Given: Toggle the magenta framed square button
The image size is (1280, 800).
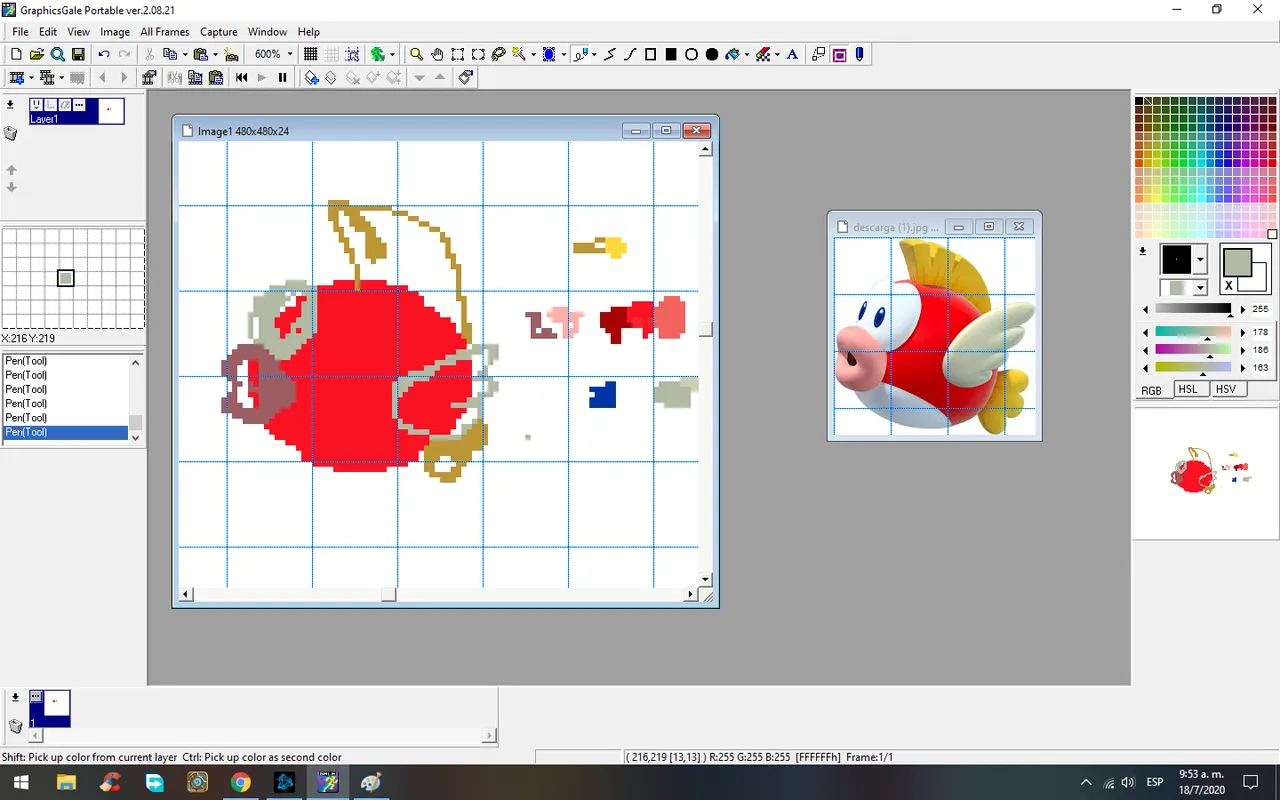Looking at the screenshot, I should (x=839, y=54).
